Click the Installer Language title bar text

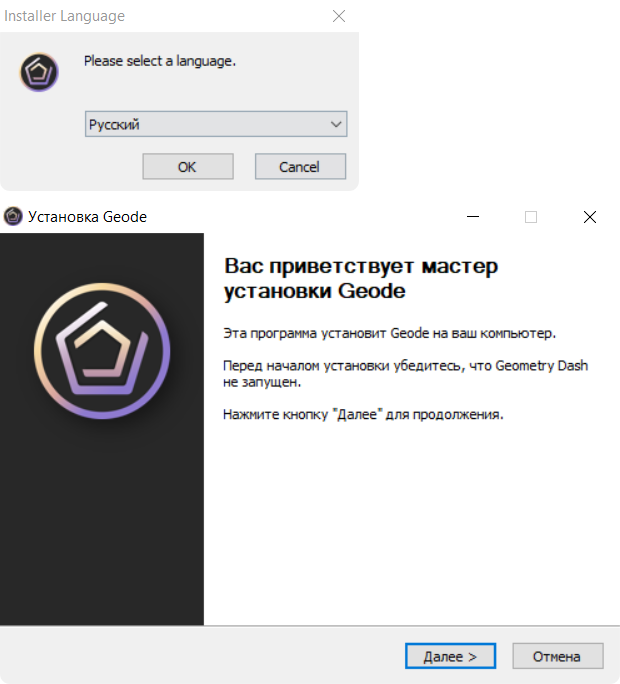pos(65,16)
